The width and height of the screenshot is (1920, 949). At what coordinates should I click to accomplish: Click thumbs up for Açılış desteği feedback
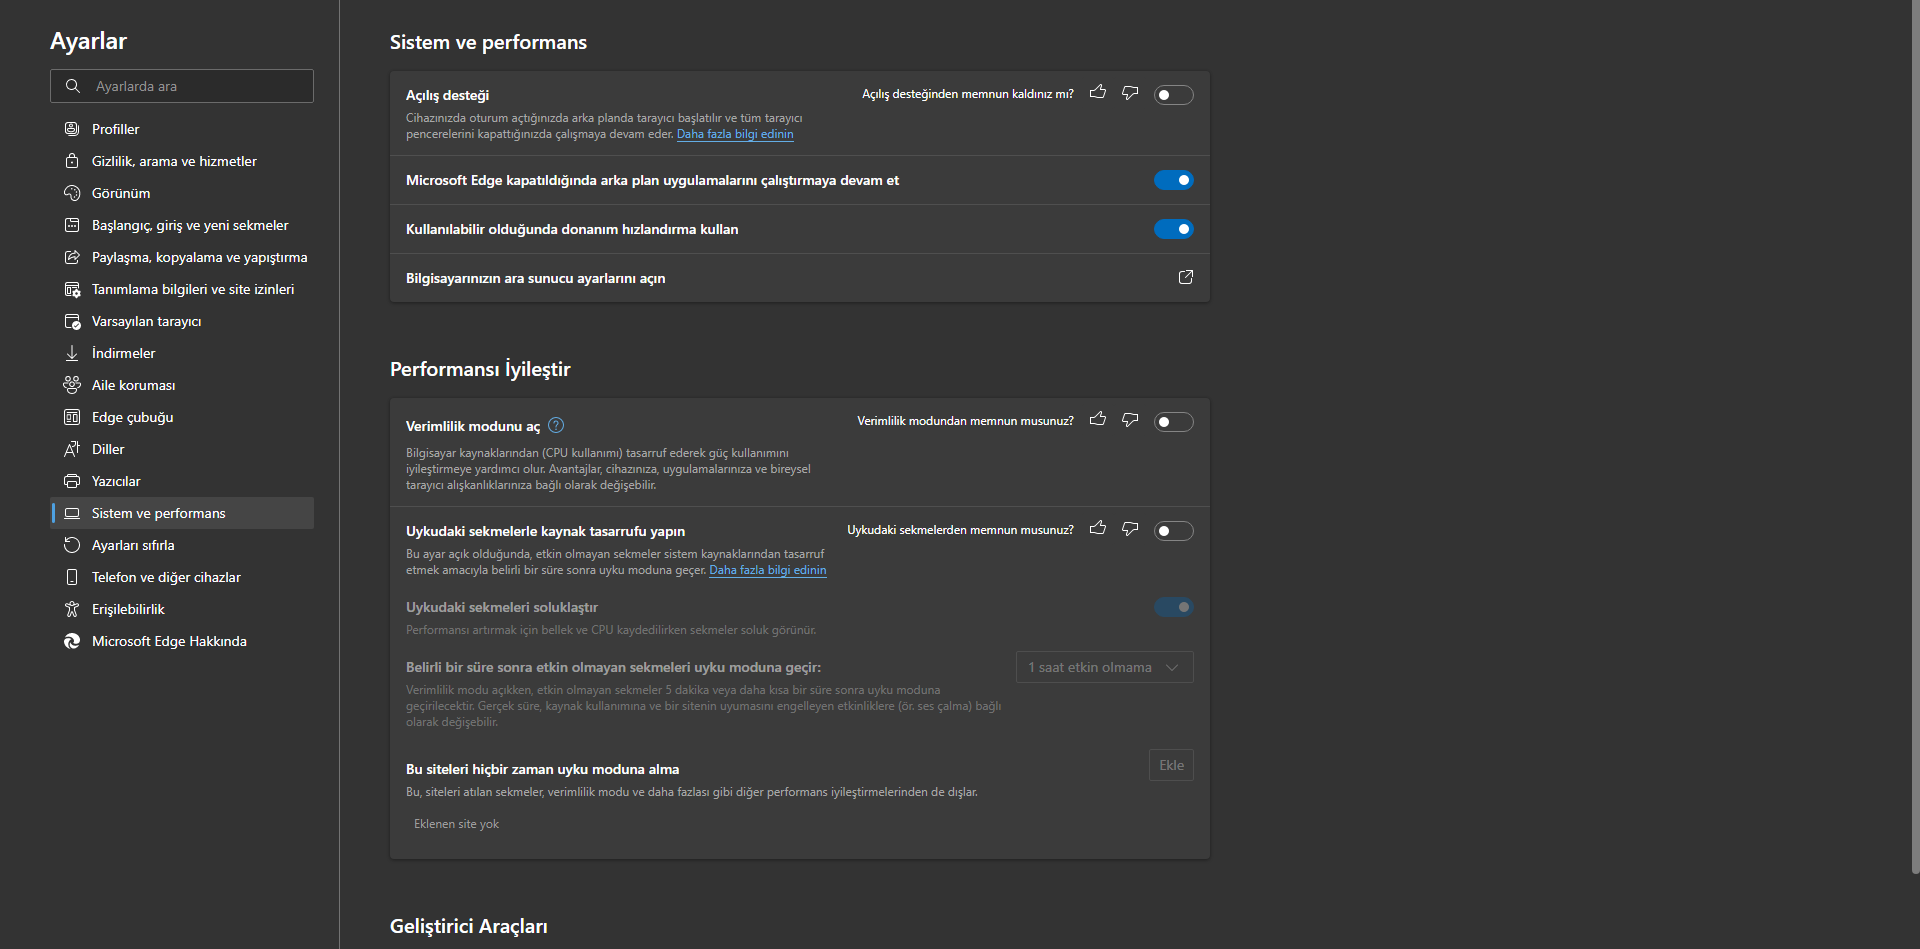point(1098,93)
